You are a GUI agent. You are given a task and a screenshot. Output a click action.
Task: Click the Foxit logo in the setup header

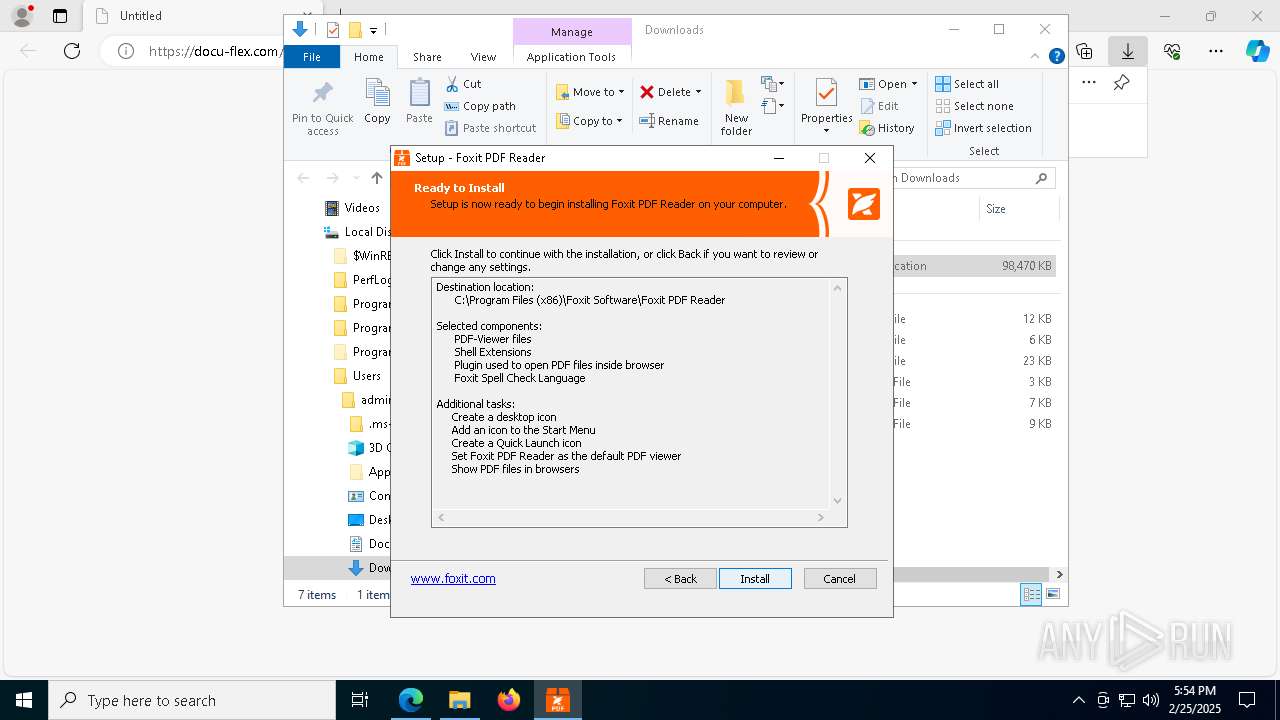click(864, 204)
